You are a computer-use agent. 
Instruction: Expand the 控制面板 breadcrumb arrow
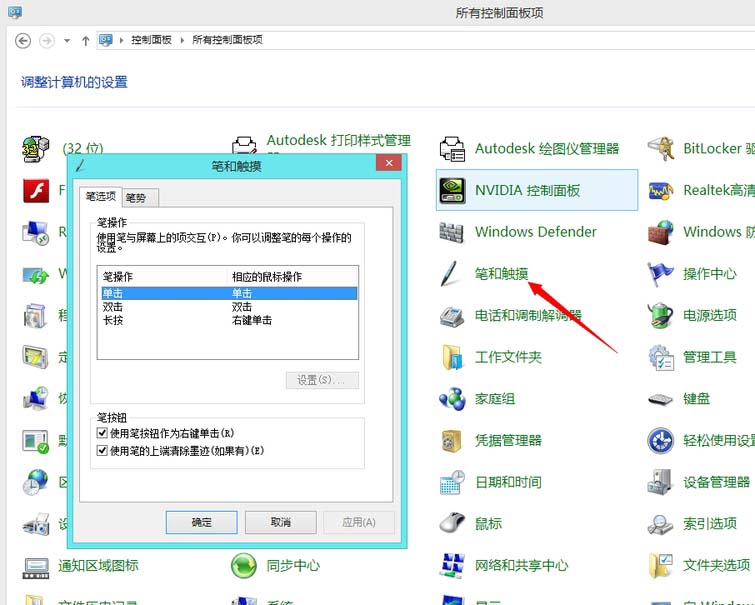point(182,40)
